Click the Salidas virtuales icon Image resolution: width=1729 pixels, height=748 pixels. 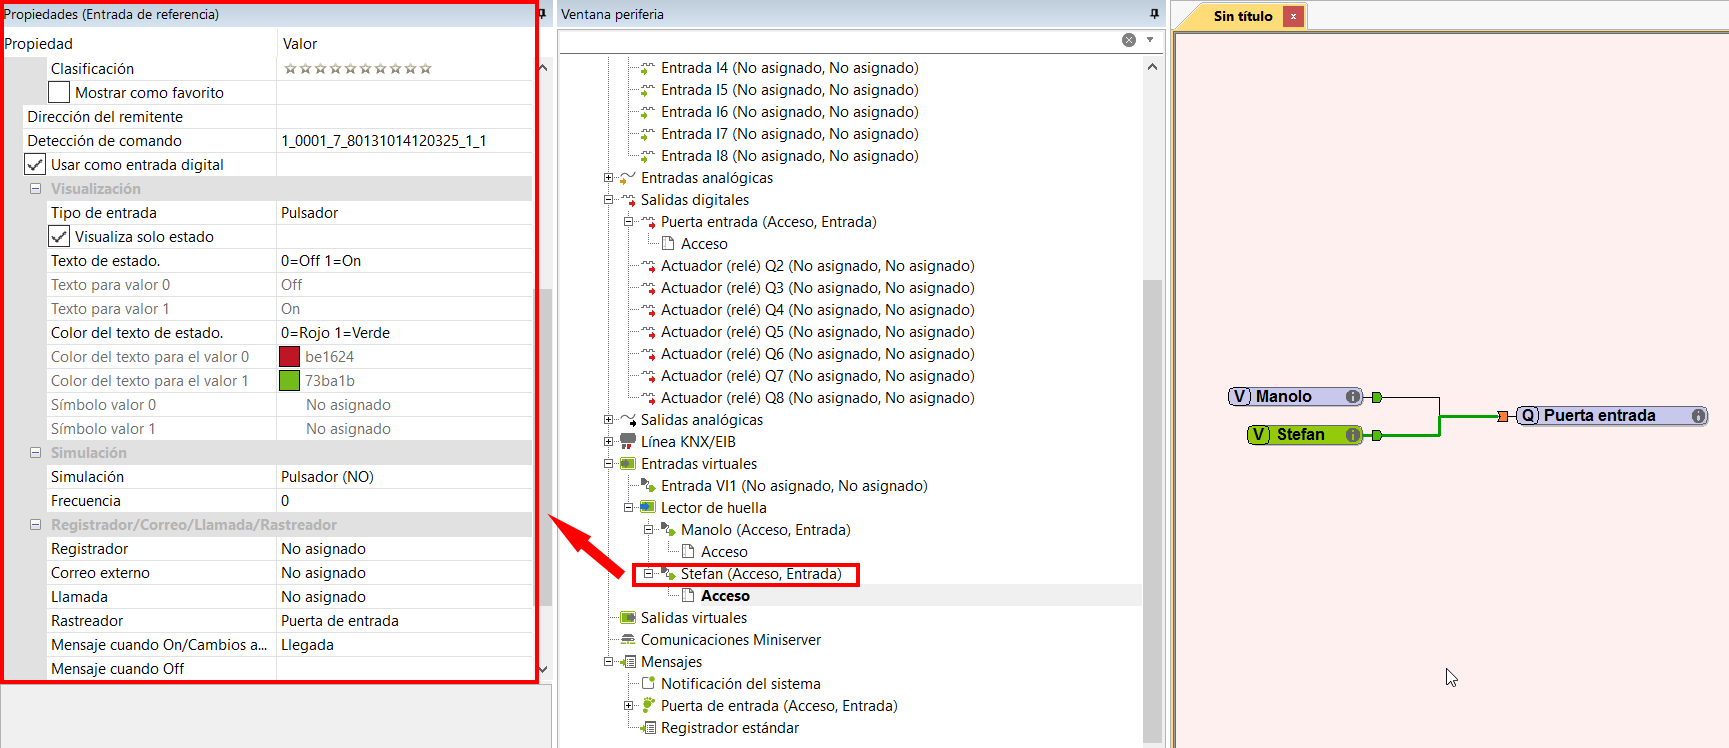[x=628, y=618]
